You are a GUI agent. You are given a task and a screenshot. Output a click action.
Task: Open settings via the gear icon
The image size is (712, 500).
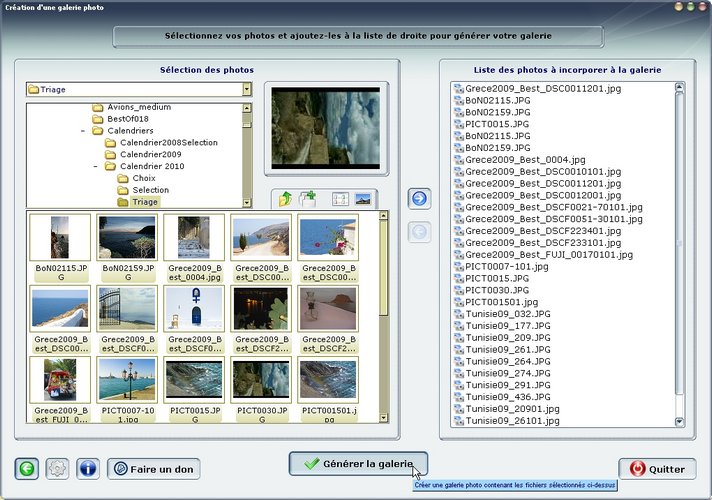(57, 468)
